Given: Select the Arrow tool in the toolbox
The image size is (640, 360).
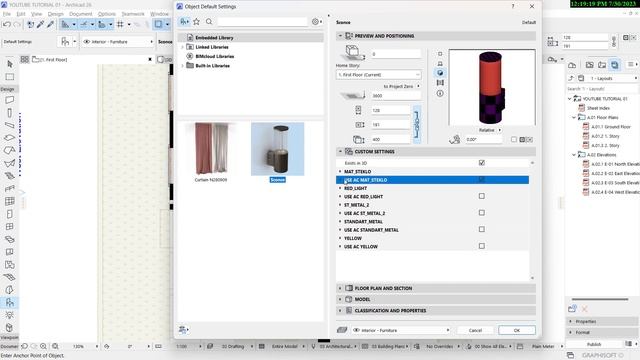Looking at the screenshot, I should (10, 64).
